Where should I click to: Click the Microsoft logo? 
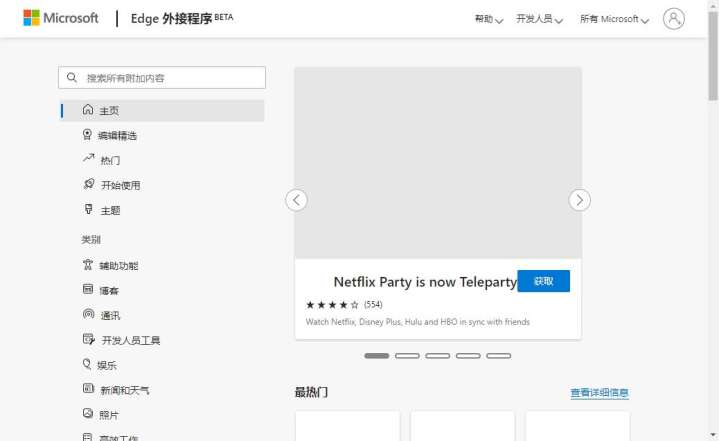(61, 18)
